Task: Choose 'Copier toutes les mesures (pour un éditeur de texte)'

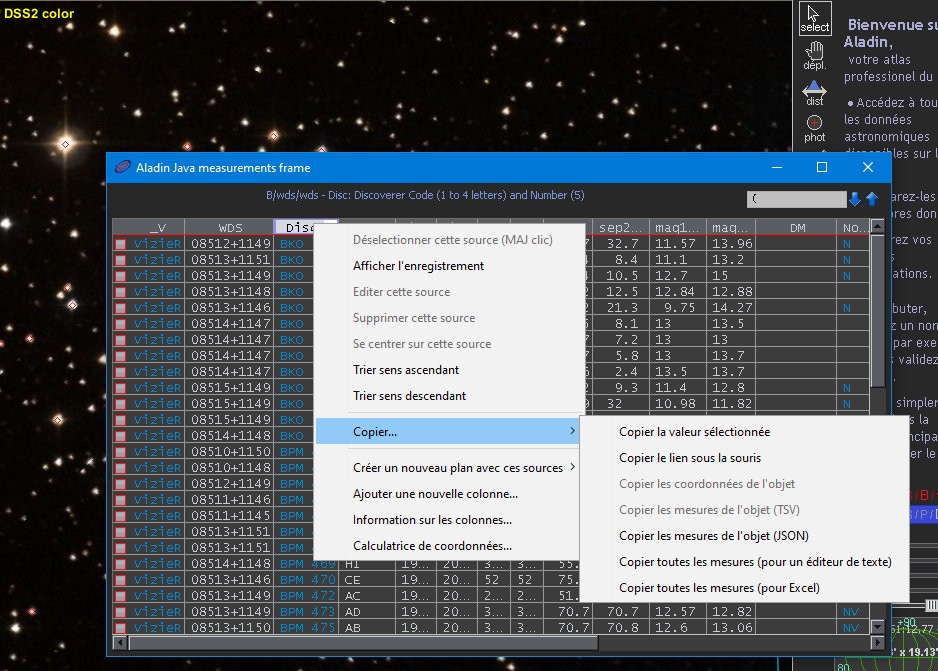Action: point(755,562)
